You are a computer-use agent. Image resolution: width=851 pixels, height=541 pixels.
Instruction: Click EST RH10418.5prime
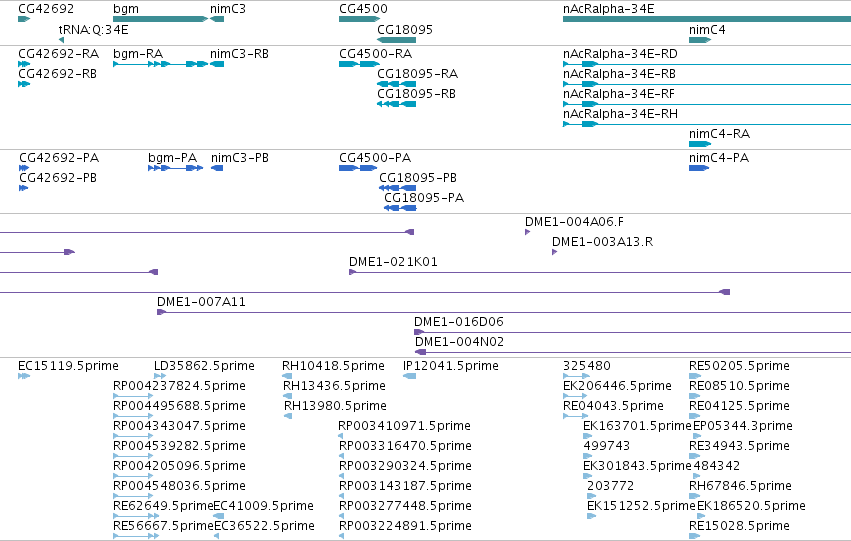point(333,366)
